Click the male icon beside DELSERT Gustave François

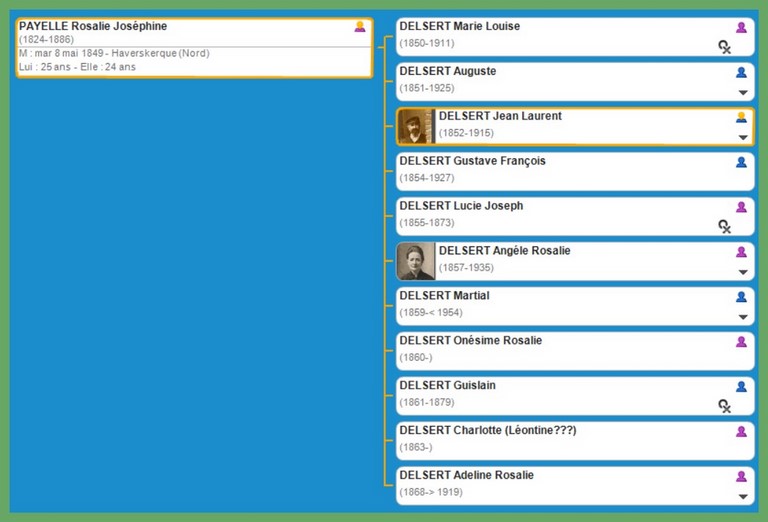[x=741, y=162]
